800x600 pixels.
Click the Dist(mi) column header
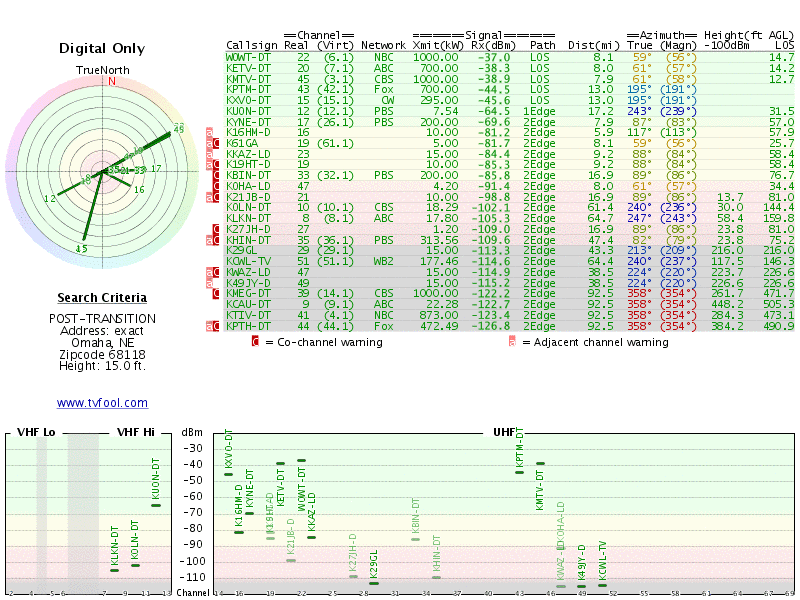pyautogui.click(x=594, y=45)
